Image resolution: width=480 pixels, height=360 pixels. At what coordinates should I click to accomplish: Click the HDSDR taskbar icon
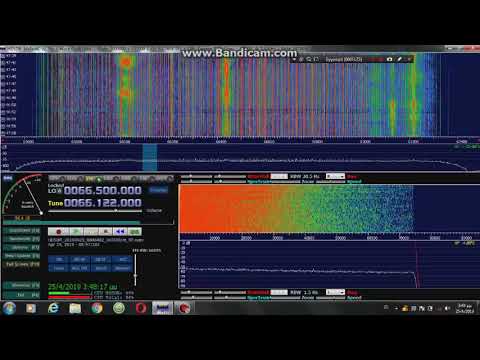162,308
